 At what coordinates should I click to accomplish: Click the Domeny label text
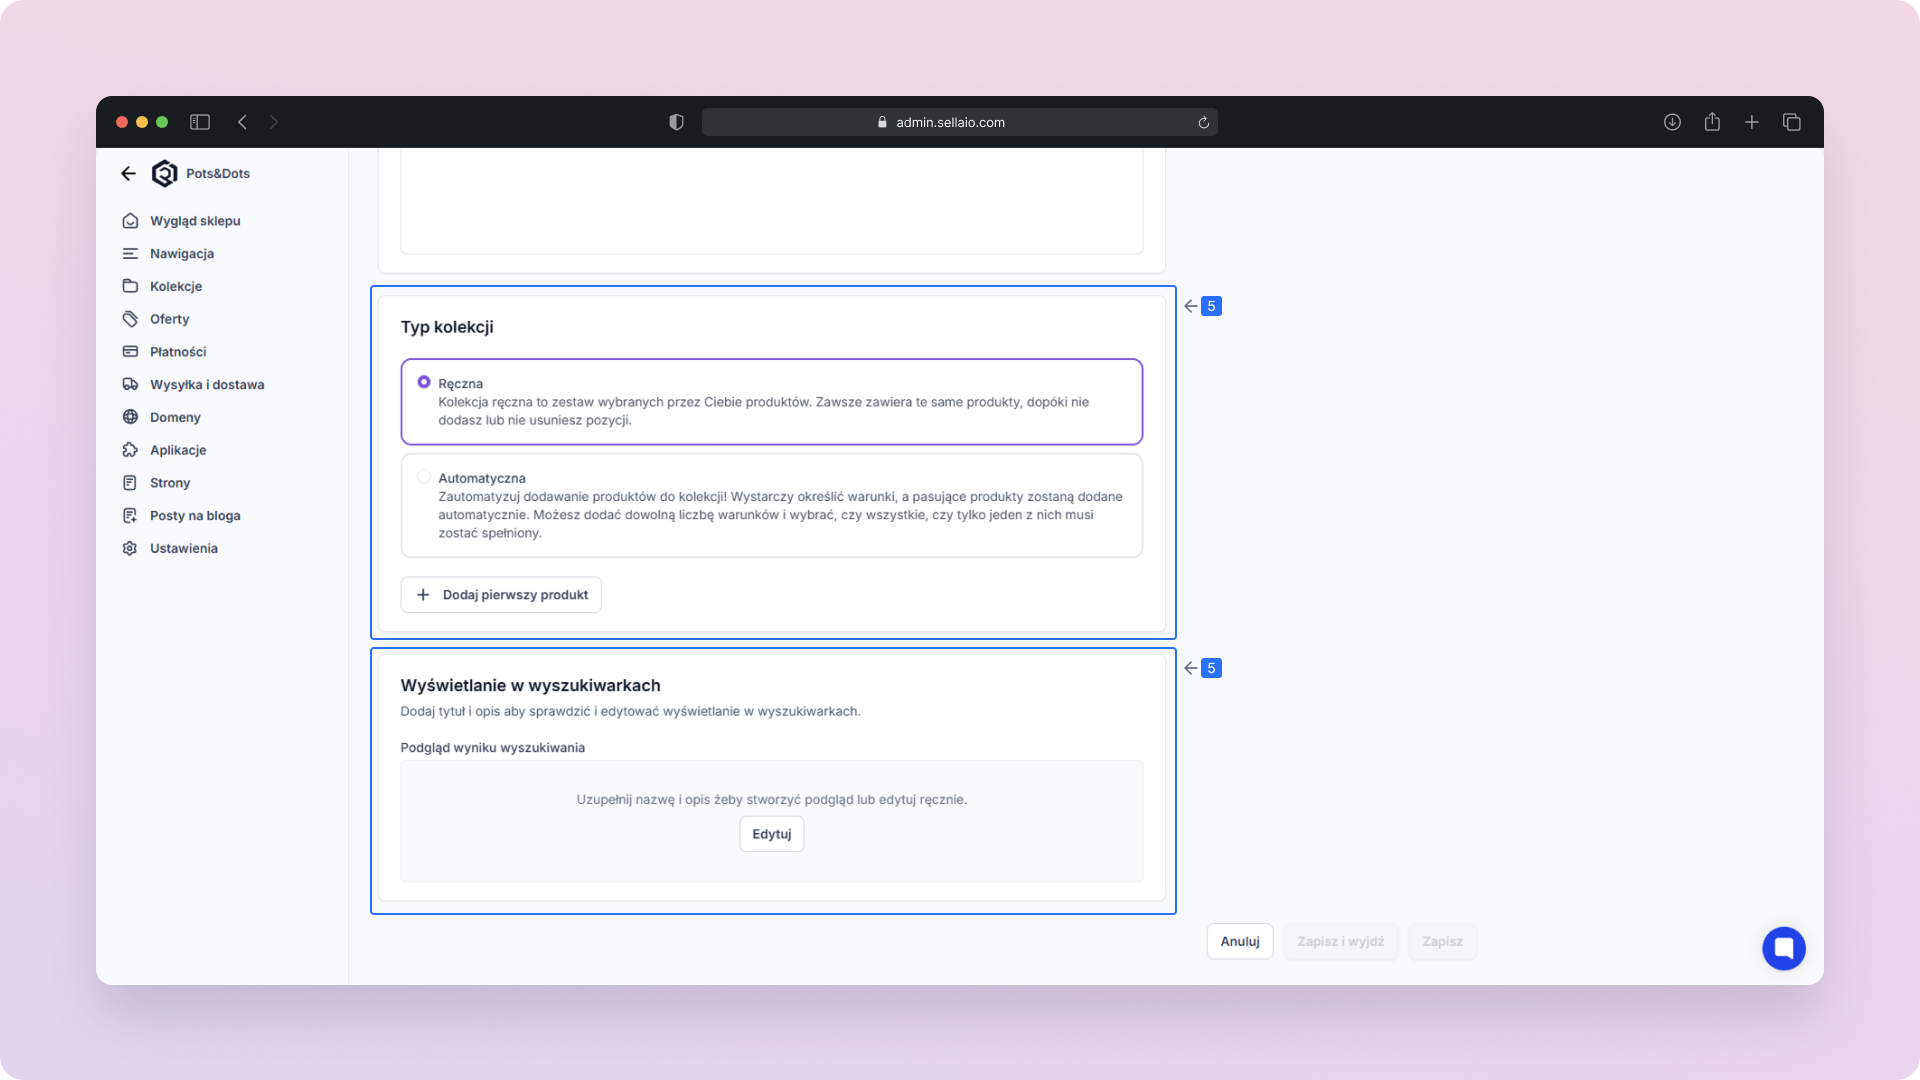tap(175, 417)
